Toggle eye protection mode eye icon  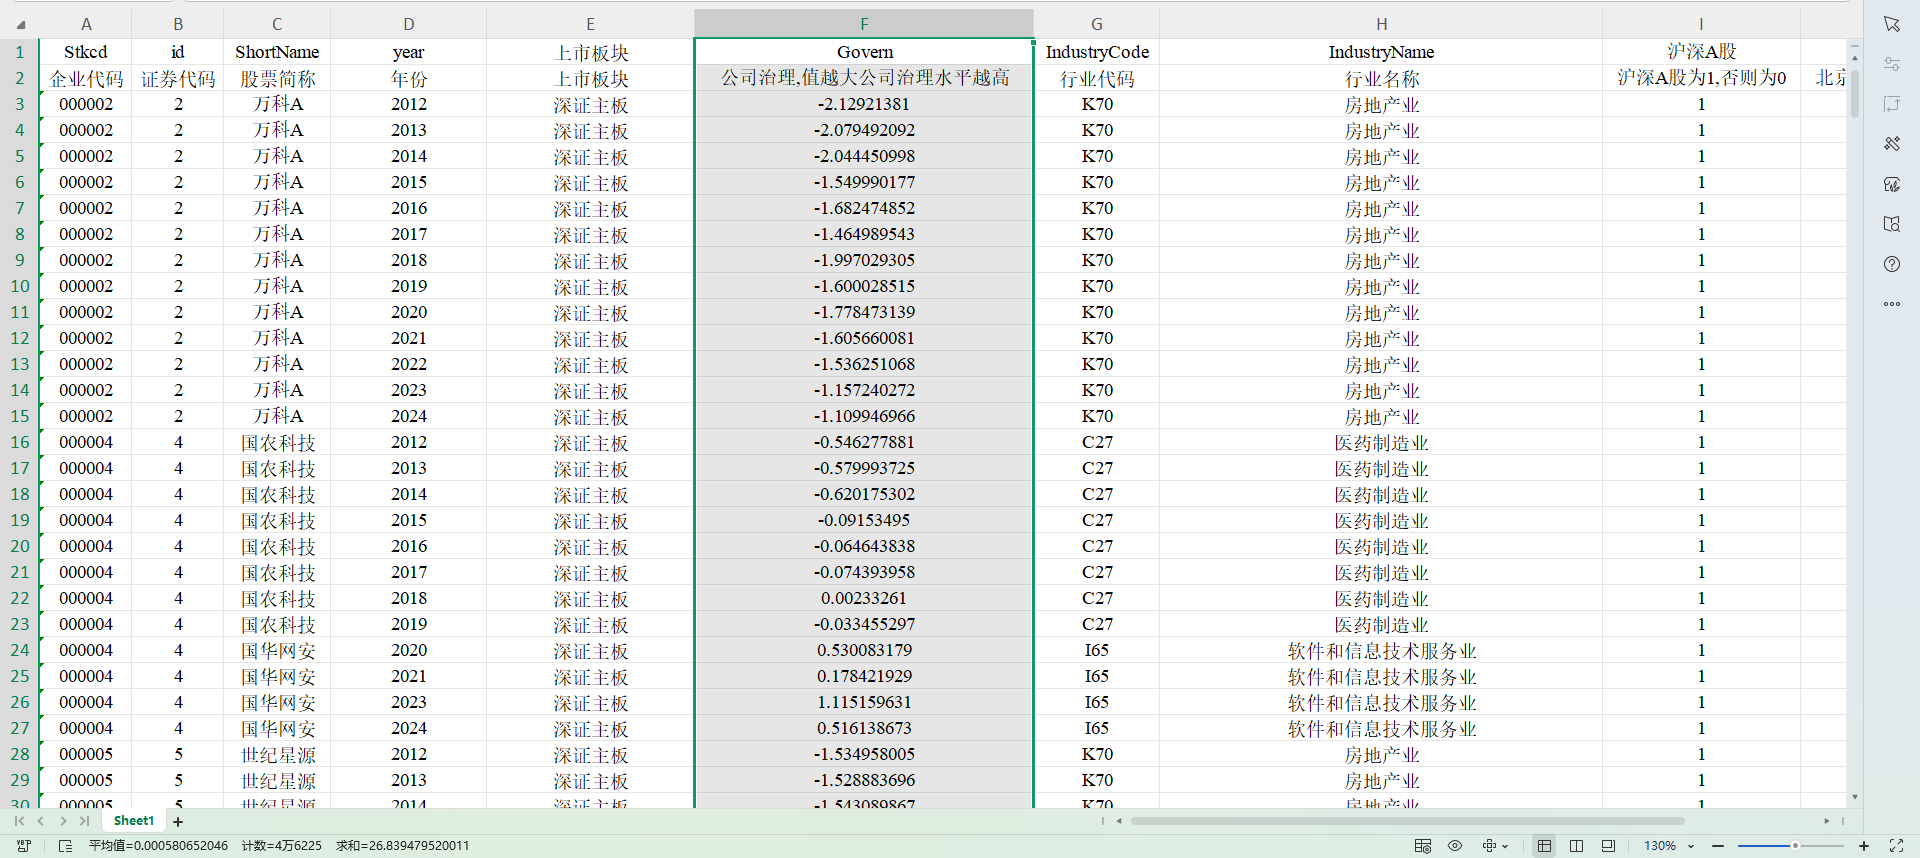pyautogui.click(x=1455, y=846)
